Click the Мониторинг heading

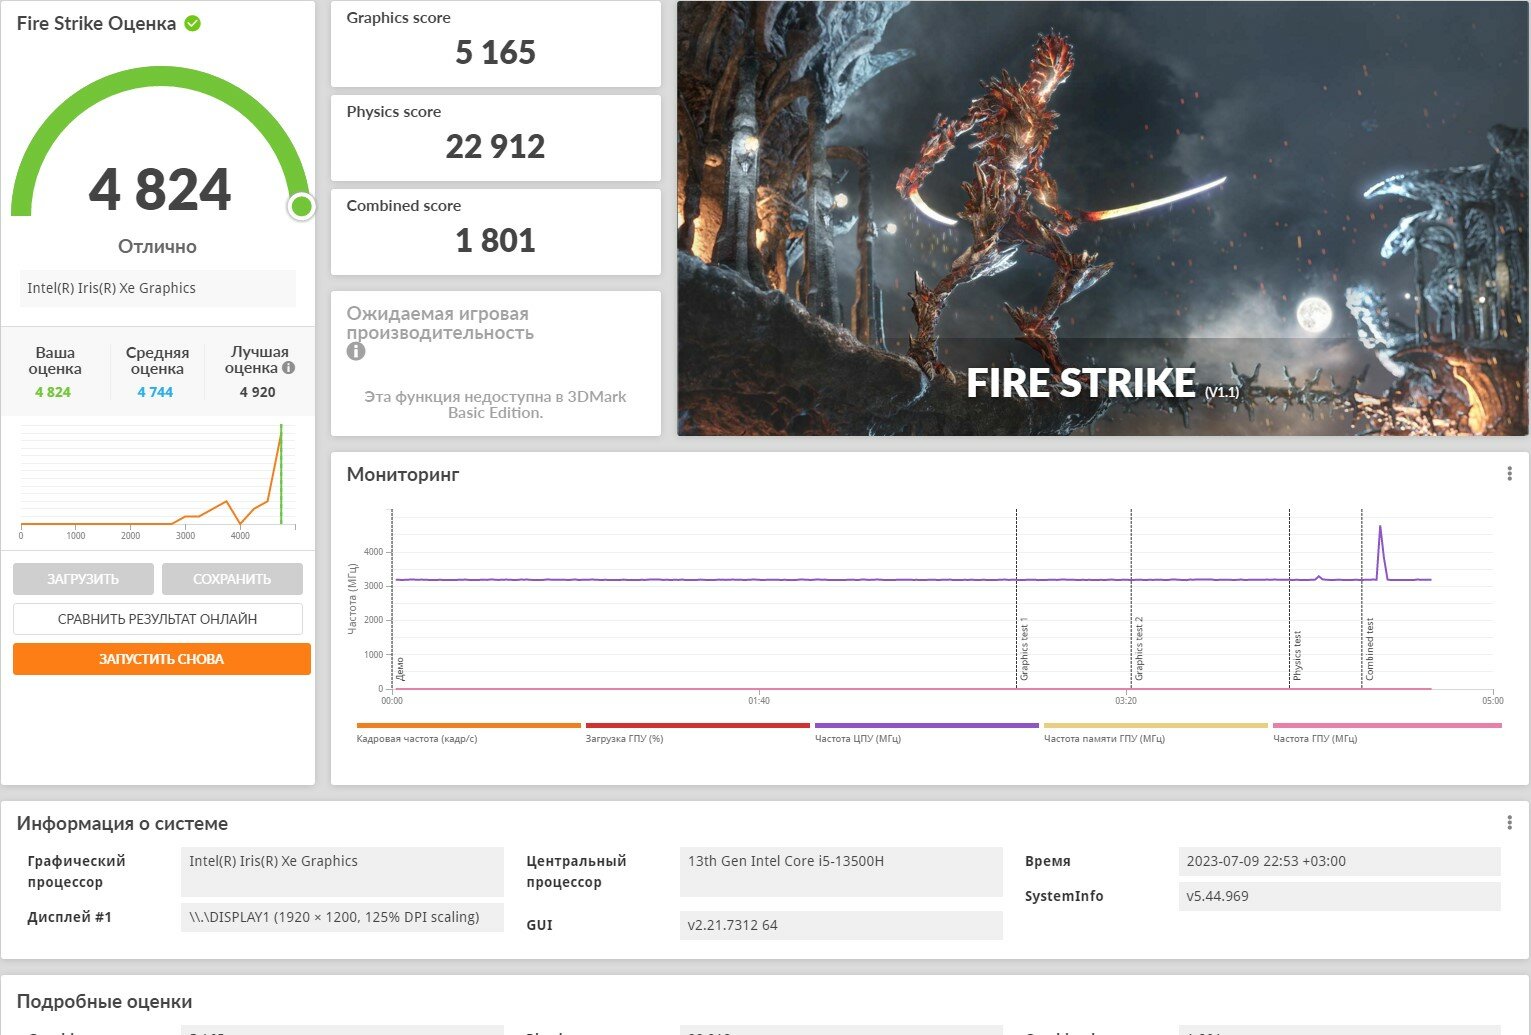[x=403, y=474]
